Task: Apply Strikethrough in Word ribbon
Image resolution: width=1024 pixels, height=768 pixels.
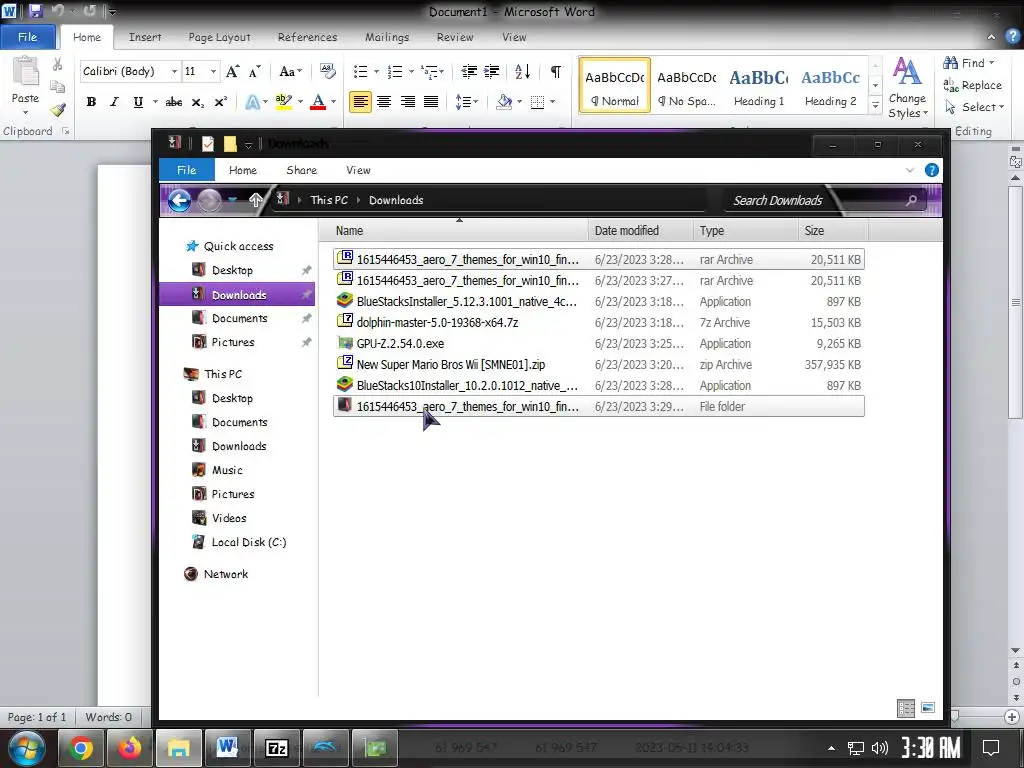Action: 174,102
